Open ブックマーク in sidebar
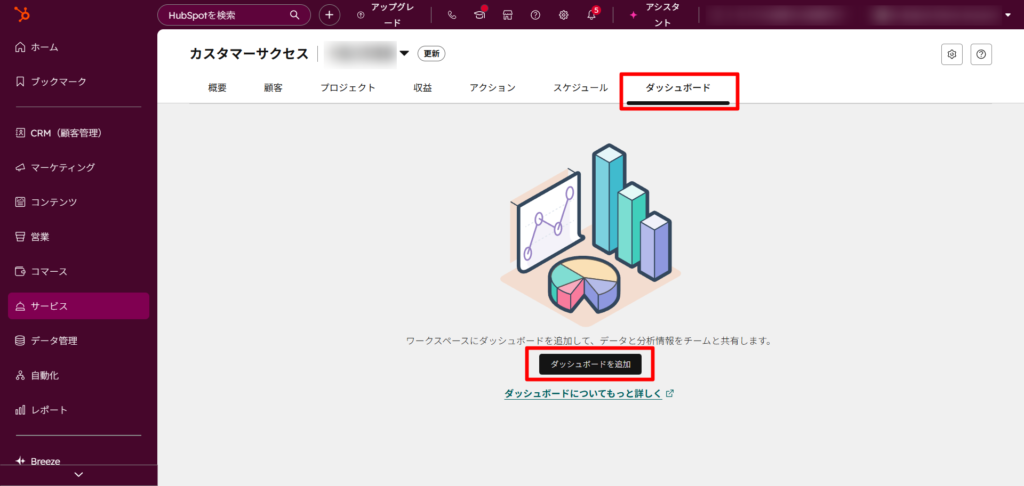The image size is (1024, 486). pos(78,82)
